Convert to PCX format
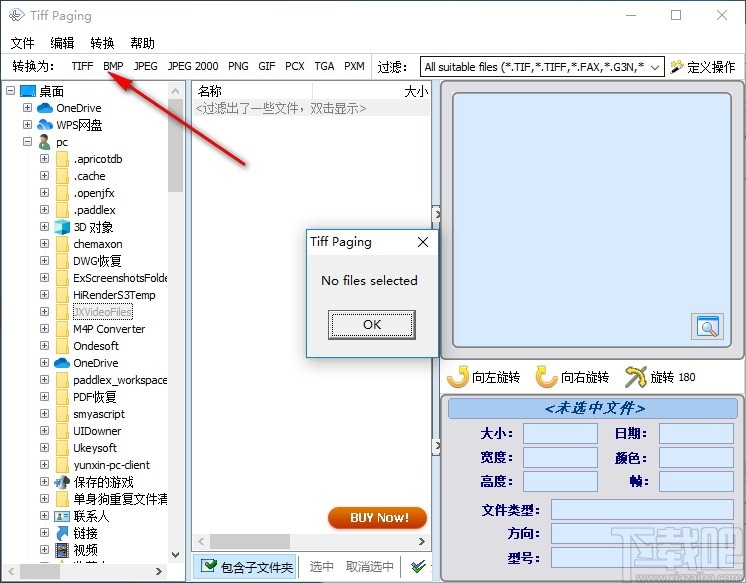Image resolution: width=746 pixels, height=583 pixels. click(295, 66)
